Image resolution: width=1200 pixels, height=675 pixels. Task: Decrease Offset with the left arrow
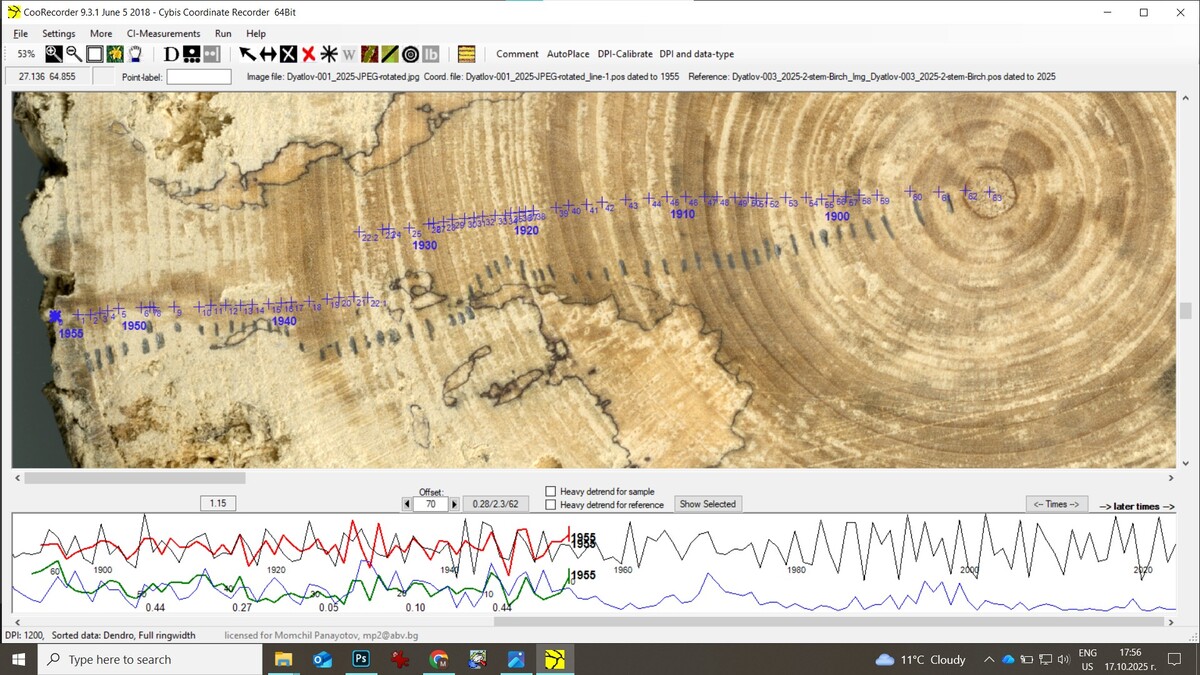tap(407, 505)
